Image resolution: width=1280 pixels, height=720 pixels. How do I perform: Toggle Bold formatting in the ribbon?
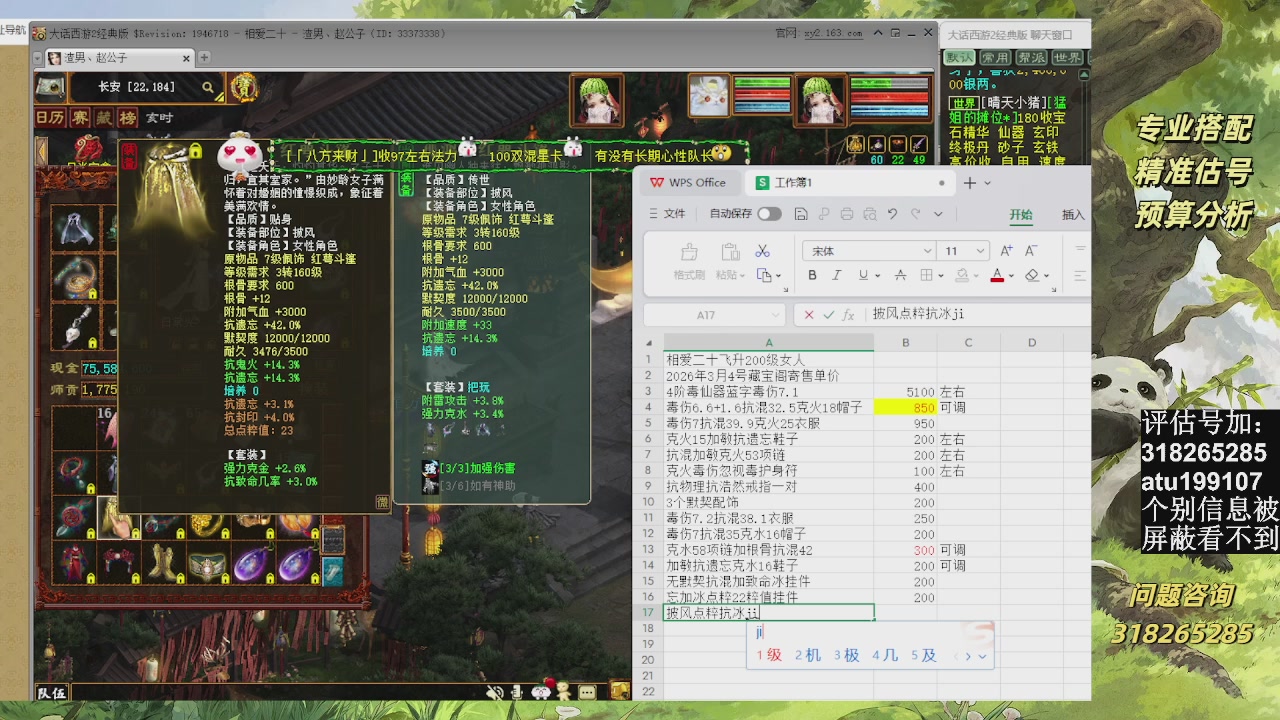pyautogui.click(x=813, y=275)
